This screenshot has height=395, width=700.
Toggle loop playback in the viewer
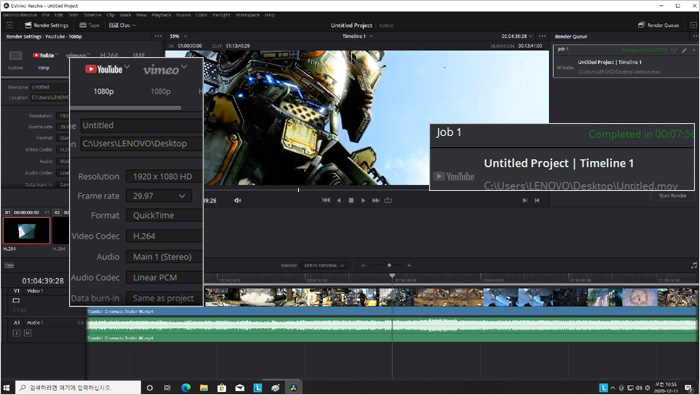click(388, 200)
